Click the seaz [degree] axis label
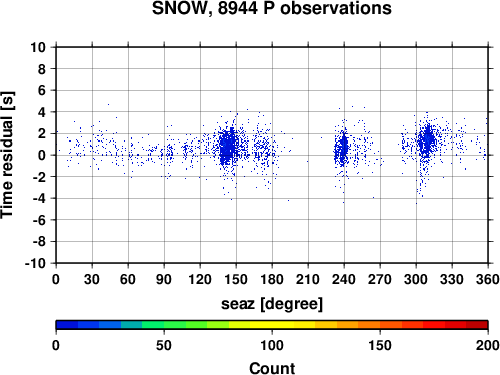 pyautogui.click(x=272, y=304)
